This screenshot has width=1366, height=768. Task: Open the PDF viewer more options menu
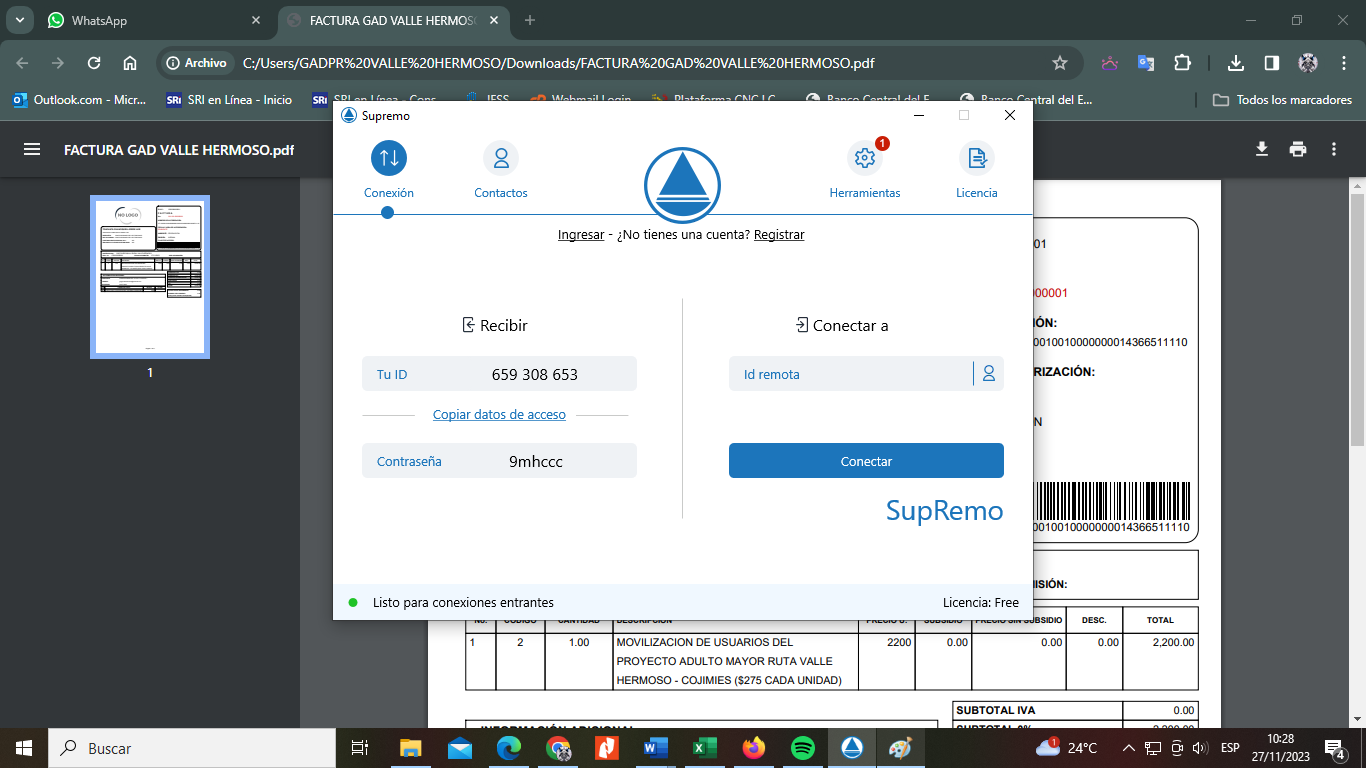[1334, 150]
